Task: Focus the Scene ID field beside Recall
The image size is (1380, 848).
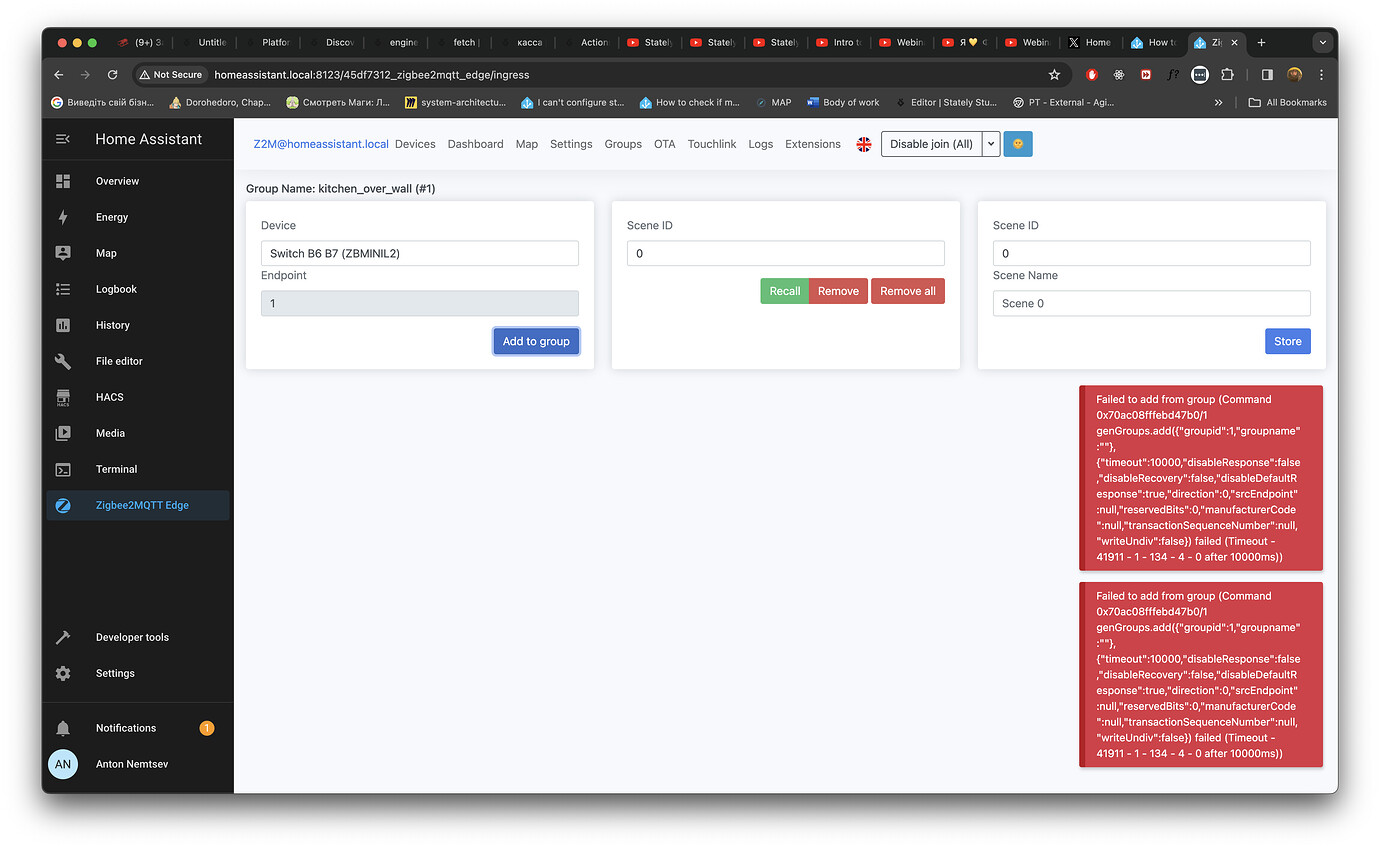Action: point(786,253)
